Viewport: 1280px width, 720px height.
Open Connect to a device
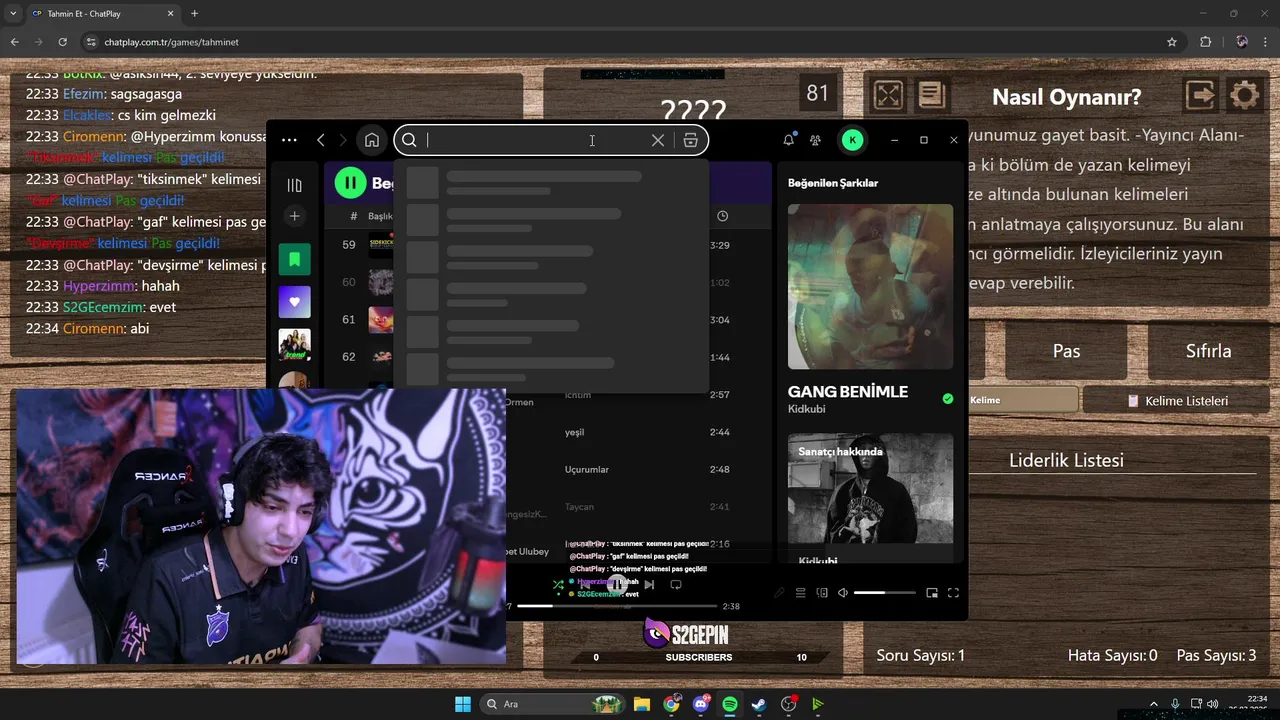point(822,593)
